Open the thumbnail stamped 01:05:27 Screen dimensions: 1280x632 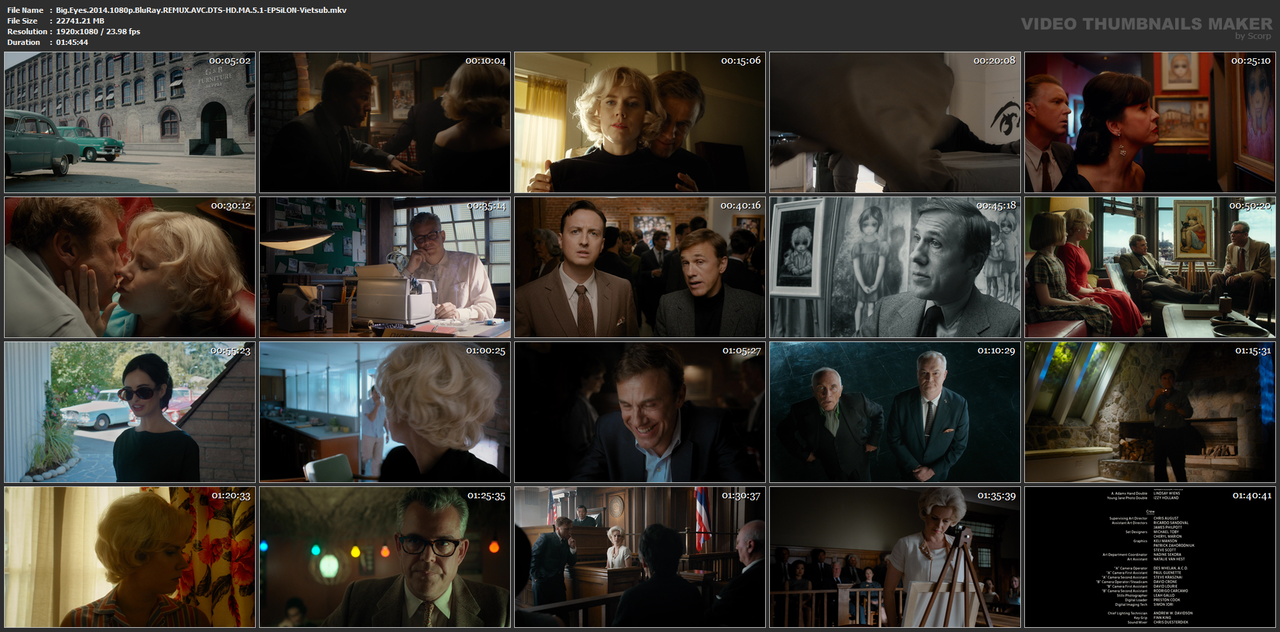click(640, 412)
